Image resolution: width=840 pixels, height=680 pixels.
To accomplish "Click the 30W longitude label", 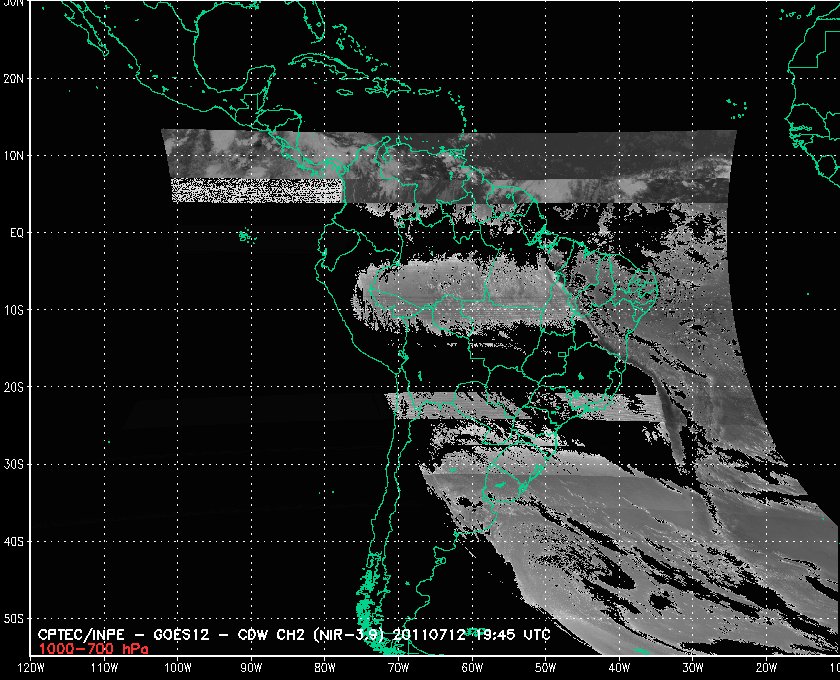I will (x=692, y=667).
